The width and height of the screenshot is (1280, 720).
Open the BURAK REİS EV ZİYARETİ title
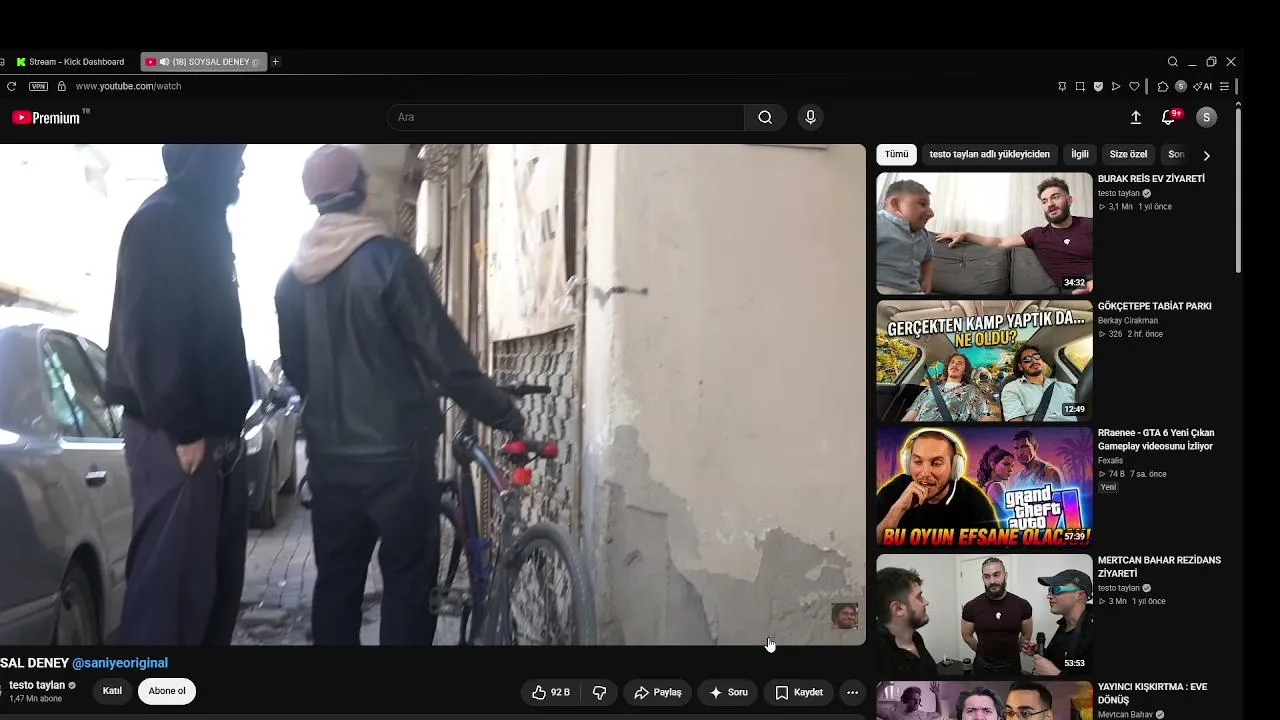click(x=1151, y=179)
